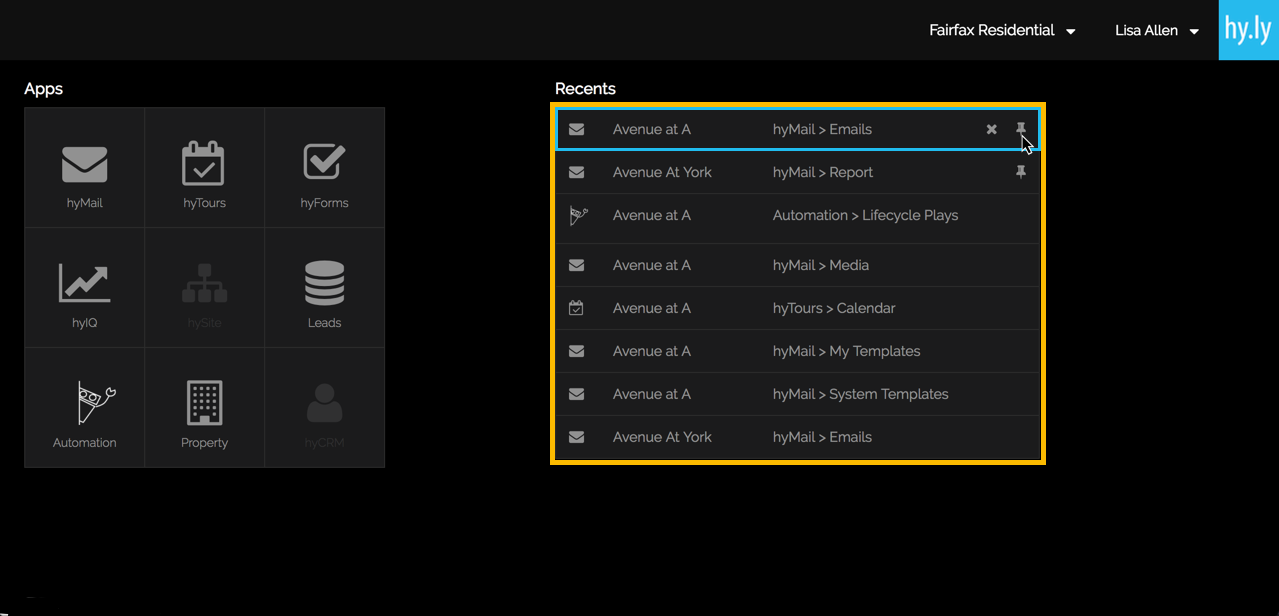The image size is (1279, 616).
Task: Open the Lisa Allen user menu
Action: (x=1157, y=30)
